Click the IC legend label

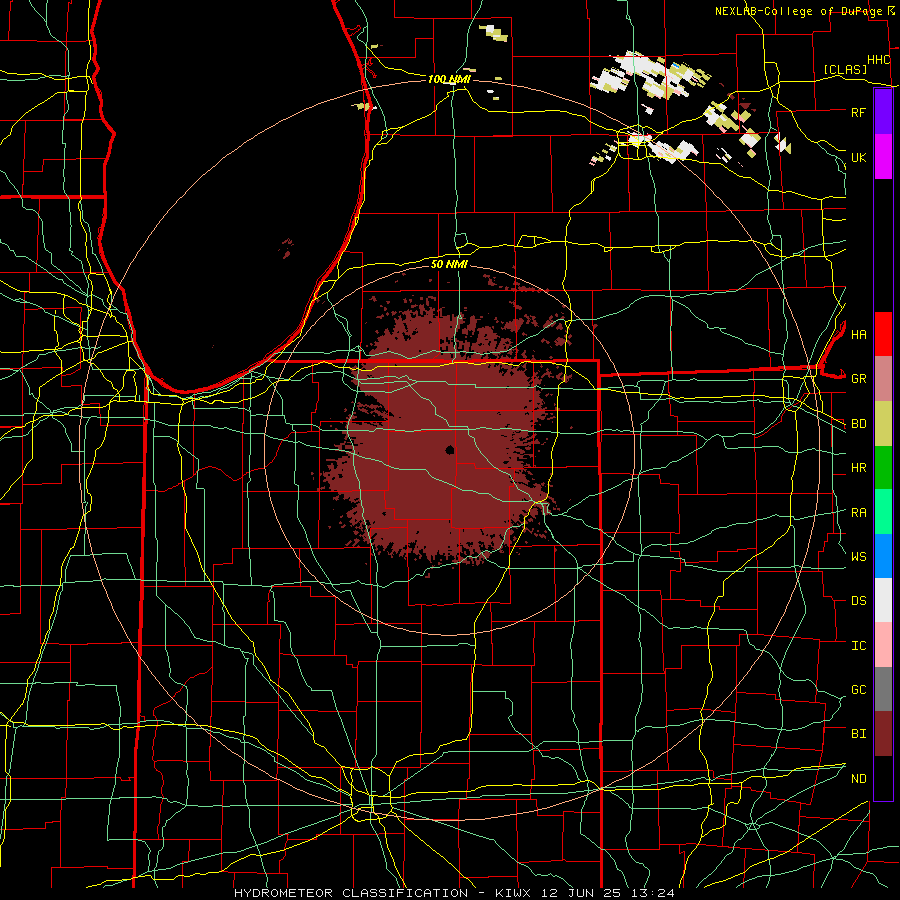(x=858, y=646)
